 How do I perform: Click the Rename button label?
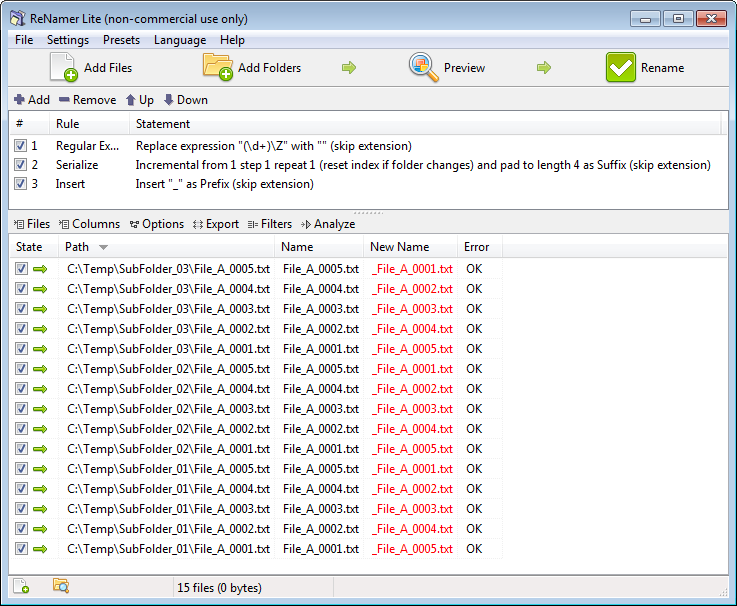pos(662,68)
